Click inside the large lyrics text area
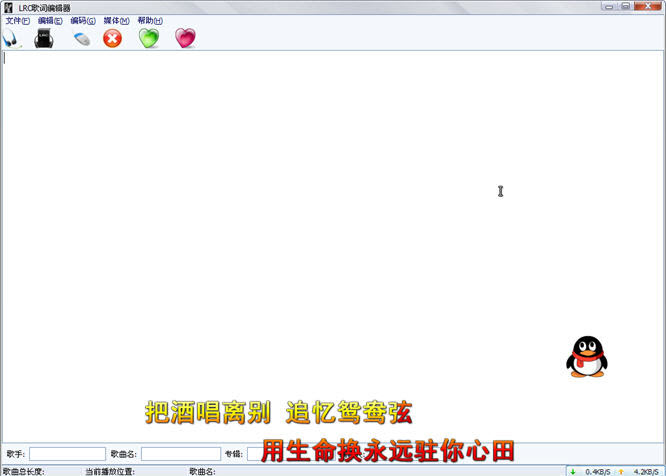666x476 pixels. point(331,246)
